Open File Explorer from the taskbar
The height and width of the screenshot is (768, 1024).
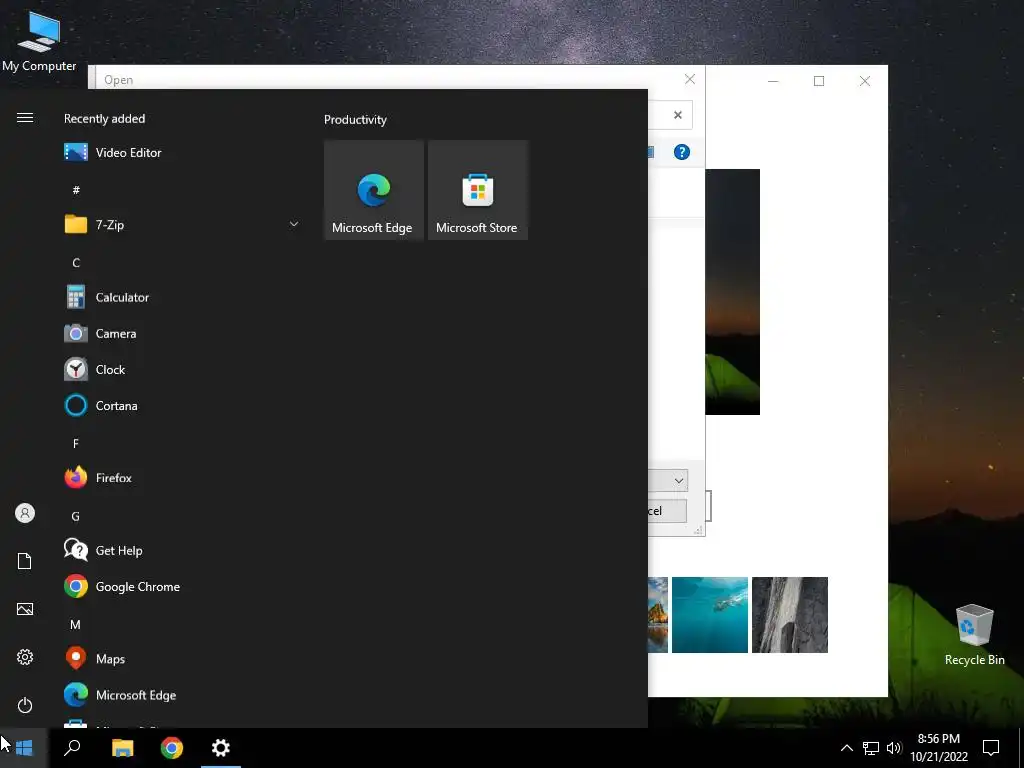(123, 748)
